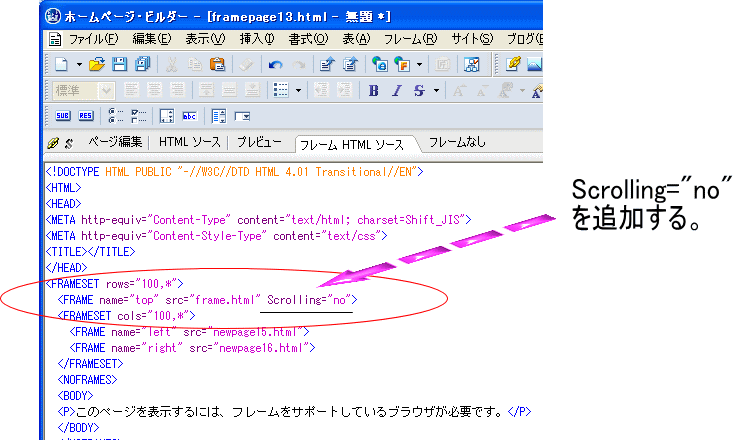Open the text decoration dropdown arrow

tap(436, 90)
